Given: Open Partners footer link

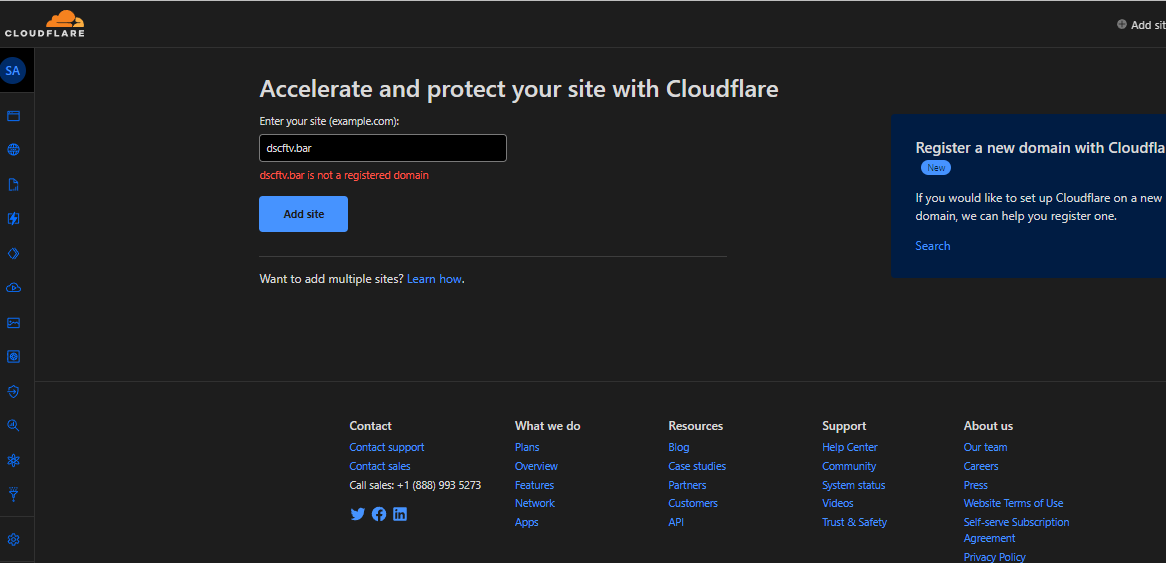Looking at the screenshot, I should pos(688,485).
